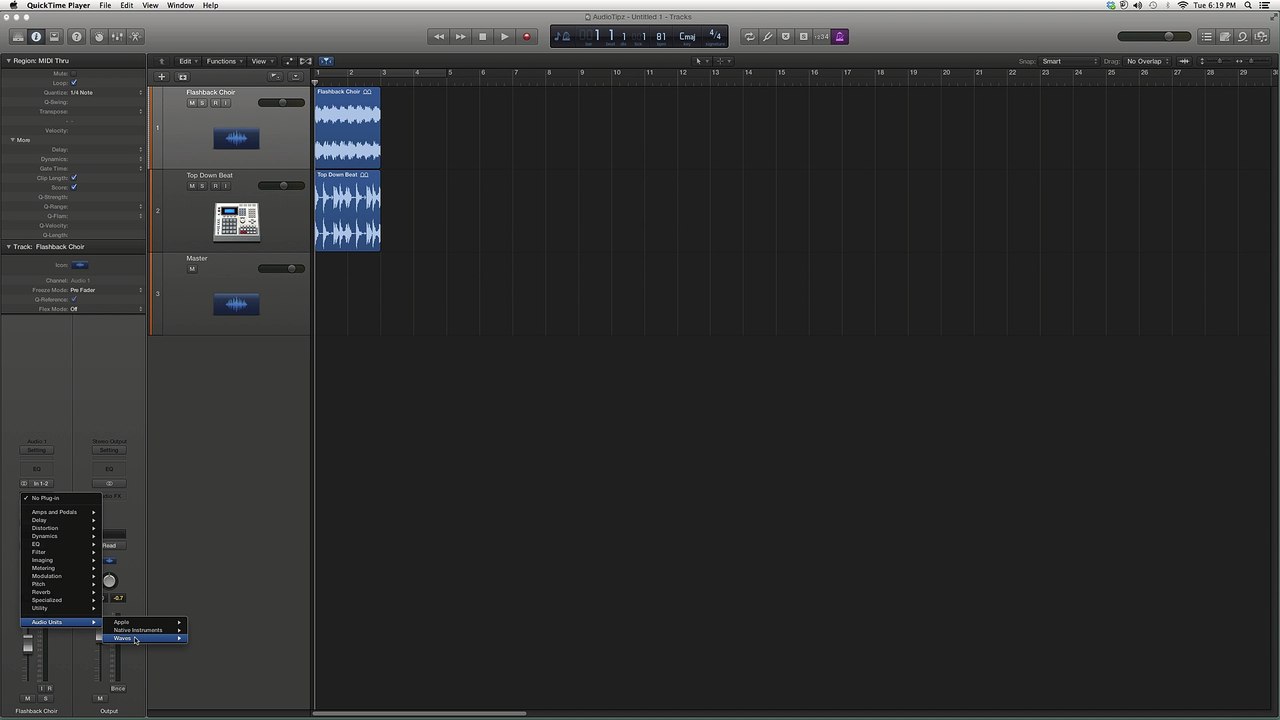Open the File menu in menu bar
1280x720 pixels.
coord(105,5)
